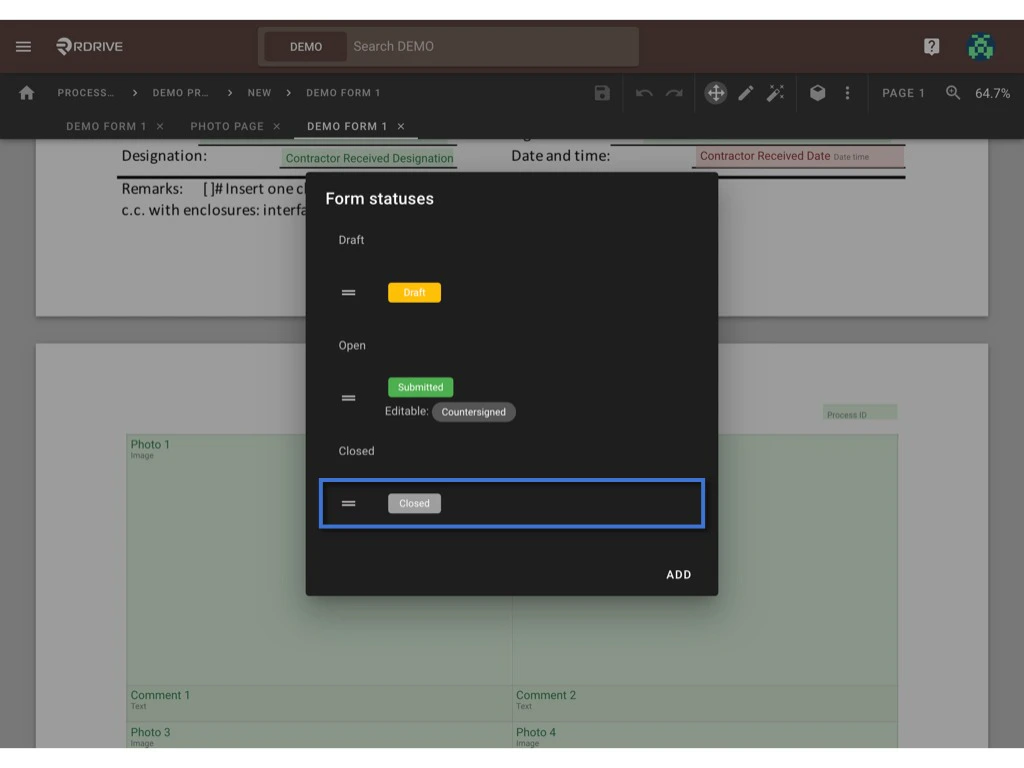Screen dimensions: 1024x768
Task: Click the Redo arrow icon
Action: [x=673, y=92]
